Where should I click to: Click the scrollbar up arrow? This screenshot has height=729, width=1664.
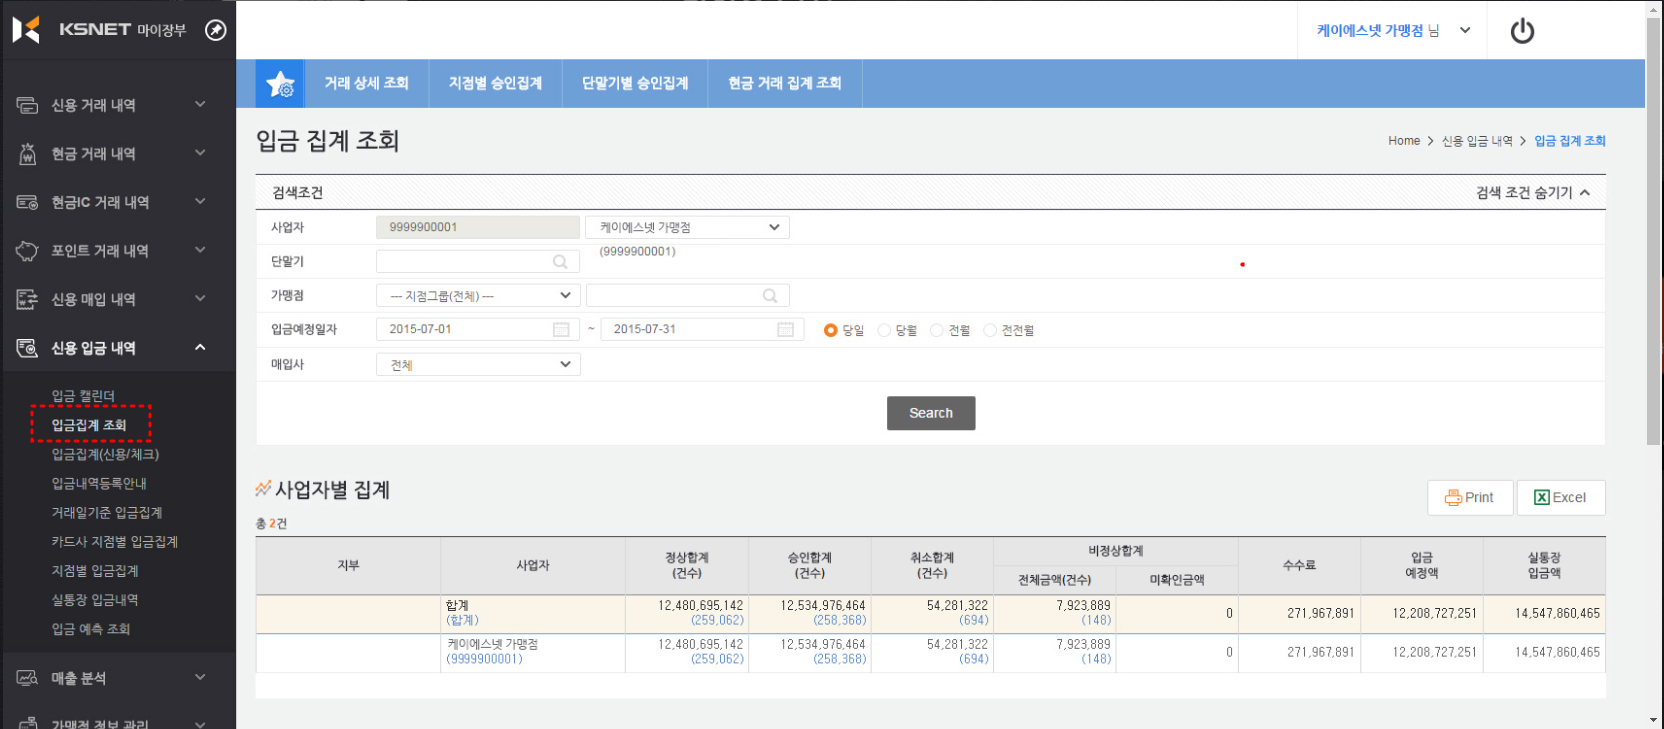click(x=1654, y=7)
